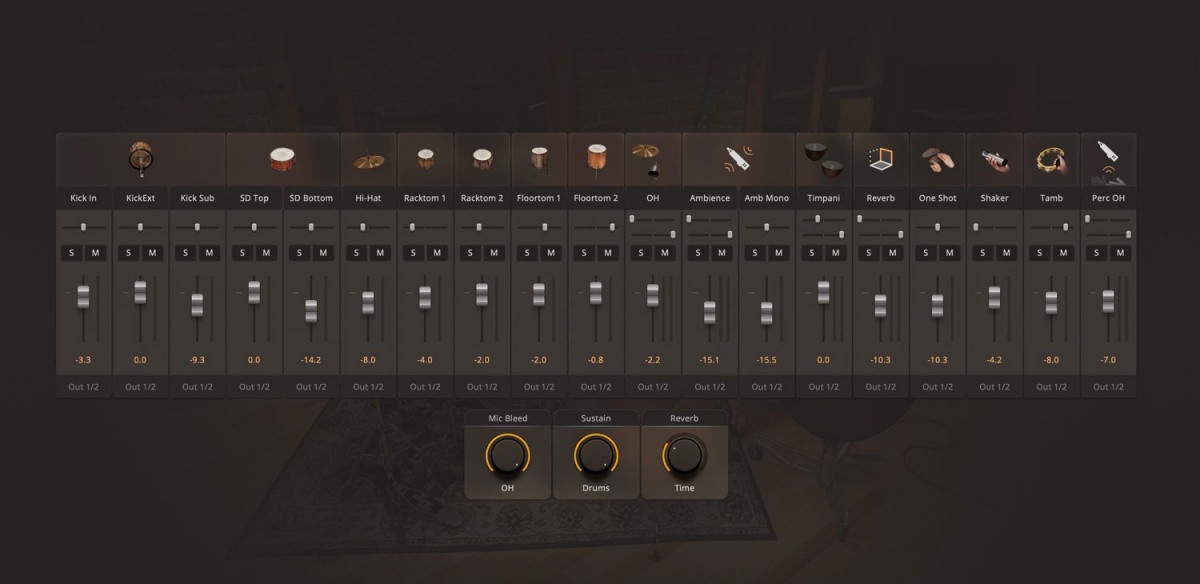Screen dimensions: 1200x584
Task: Click the Floortom 1 channel label
Action: pos(539,198)
